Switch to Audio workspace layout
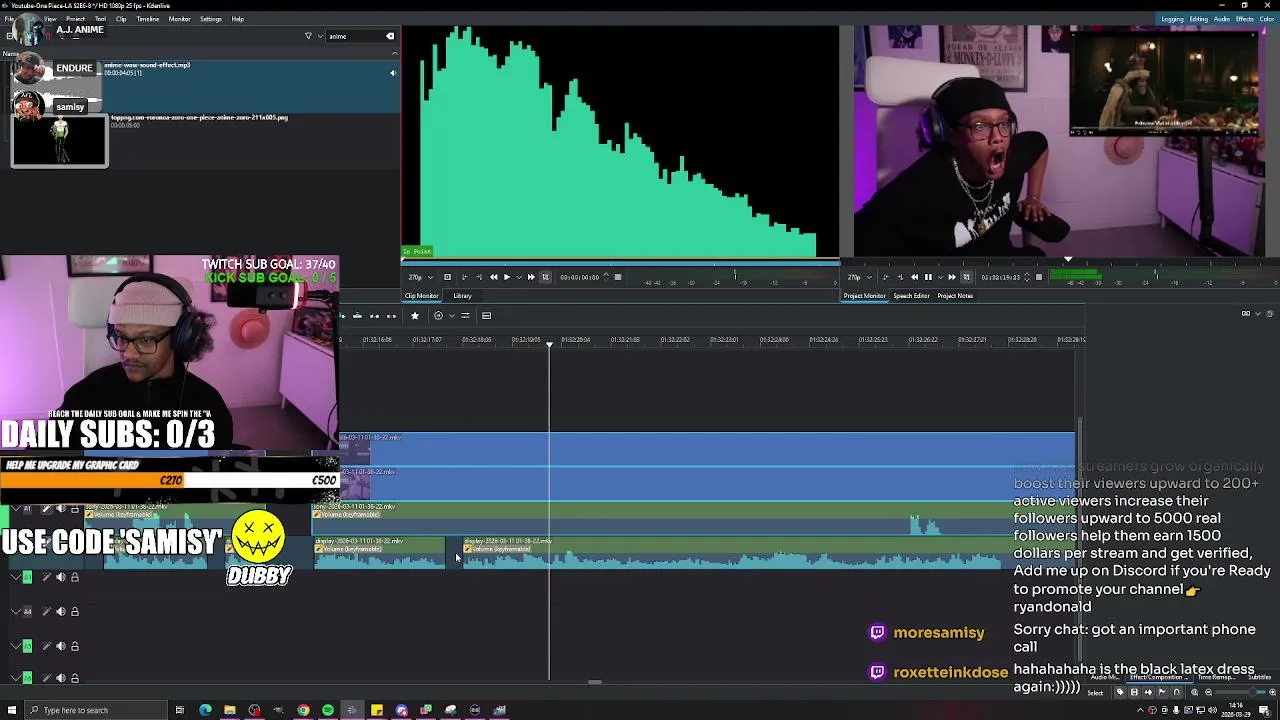This screenshot has height=720, width=1280. pyautogui.click(x=1222, y=19)
